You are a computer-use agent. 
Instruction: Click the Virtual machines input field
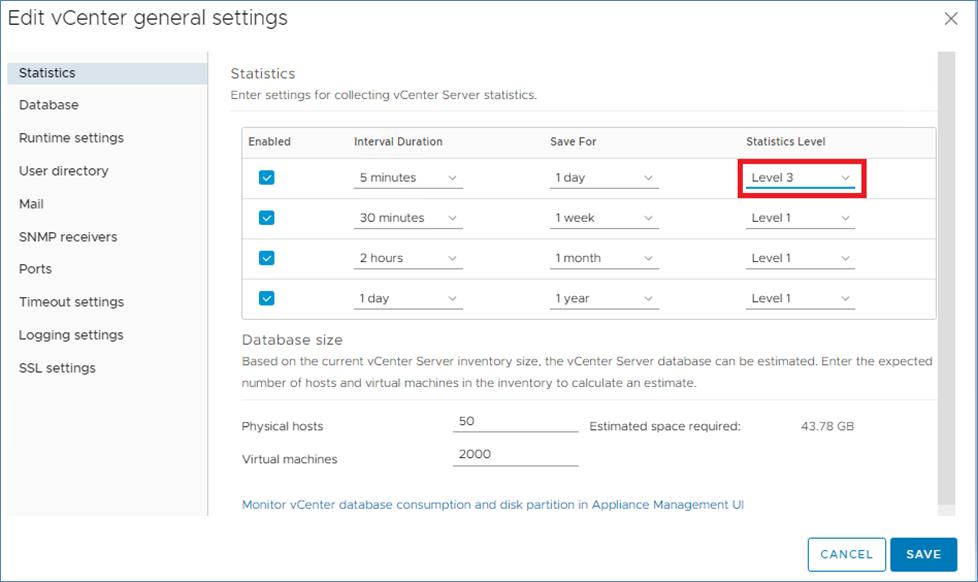(x=515, y=455)
